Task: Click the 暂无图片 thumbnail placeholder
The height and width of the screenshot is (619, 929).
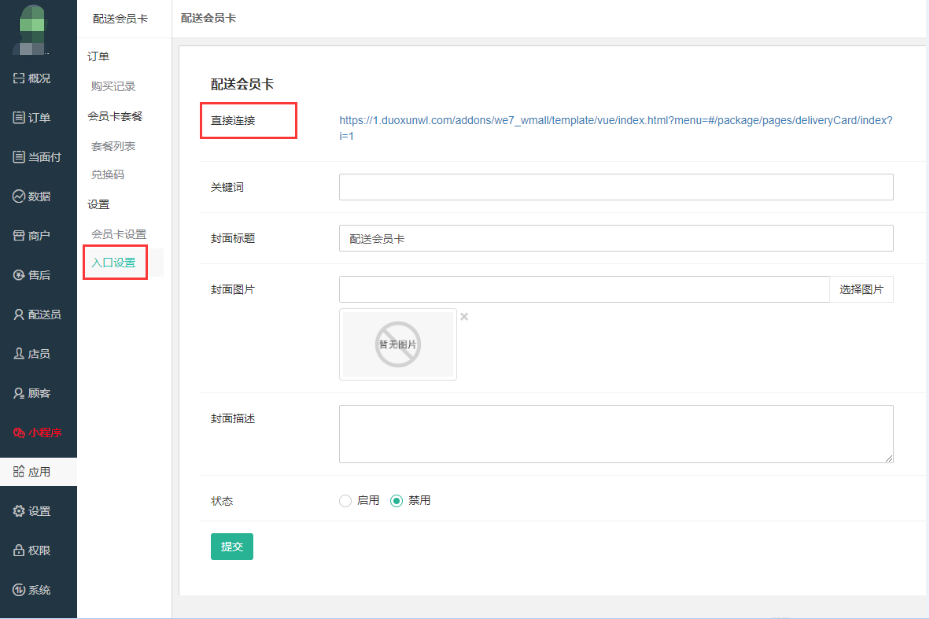Action: tap(398, 344)
